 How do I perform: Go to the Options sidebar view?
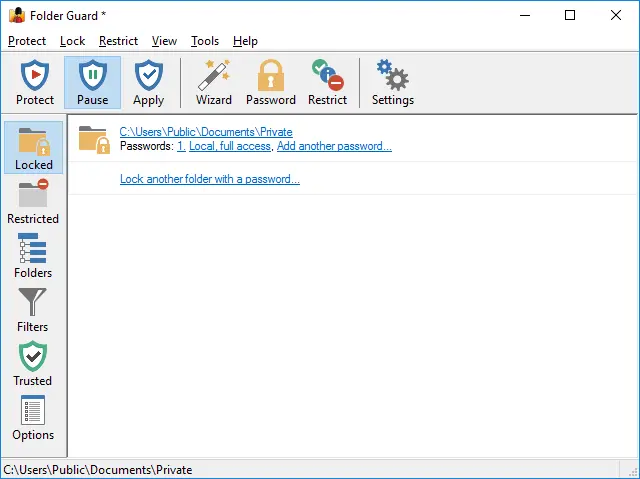[x=33, y=418]
